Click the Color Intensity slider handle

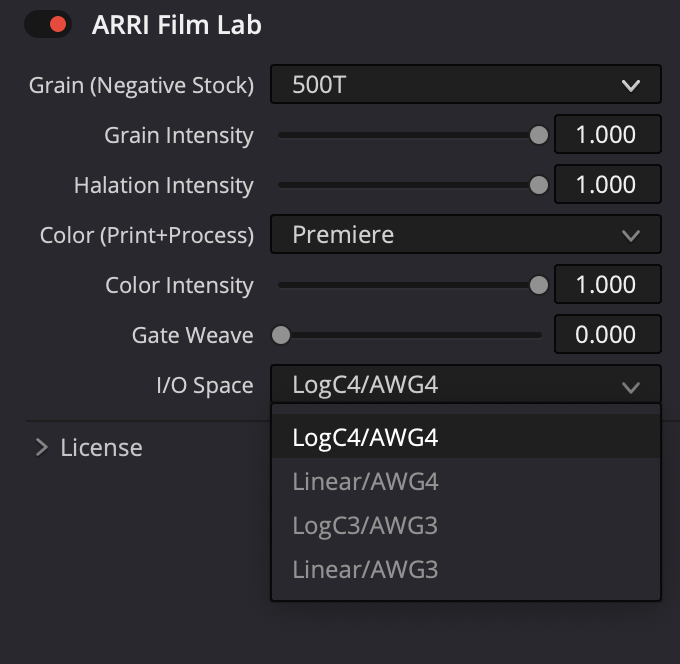click(x=538, y=285)
